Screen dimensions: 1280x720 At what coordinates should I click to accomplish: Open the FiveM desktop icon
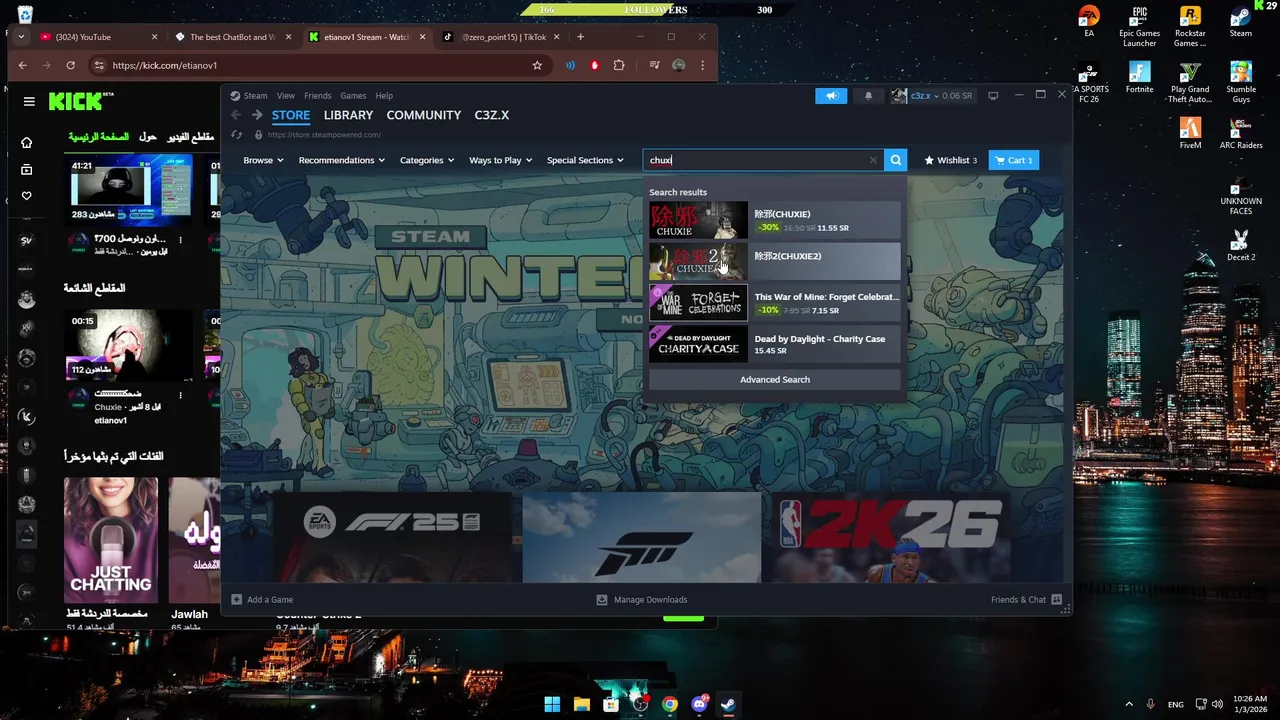coord(1190,132)
